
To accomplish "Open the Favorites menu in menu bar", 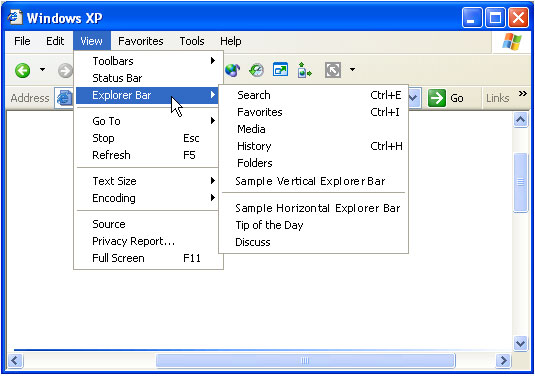I will pyautogui.click(x=141, y=41).
